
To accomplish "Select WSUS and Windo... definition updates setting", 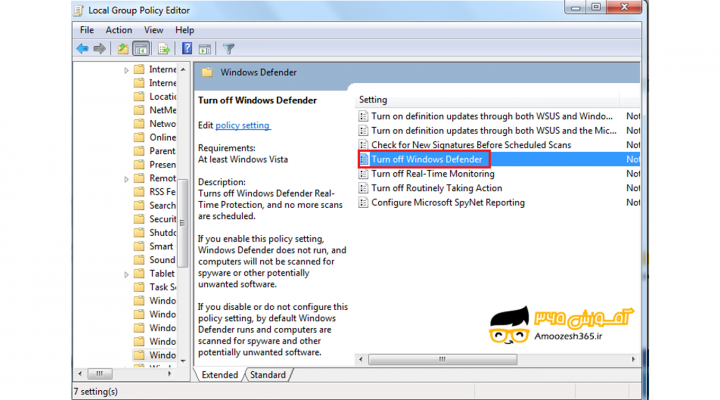I will (492, 116).
